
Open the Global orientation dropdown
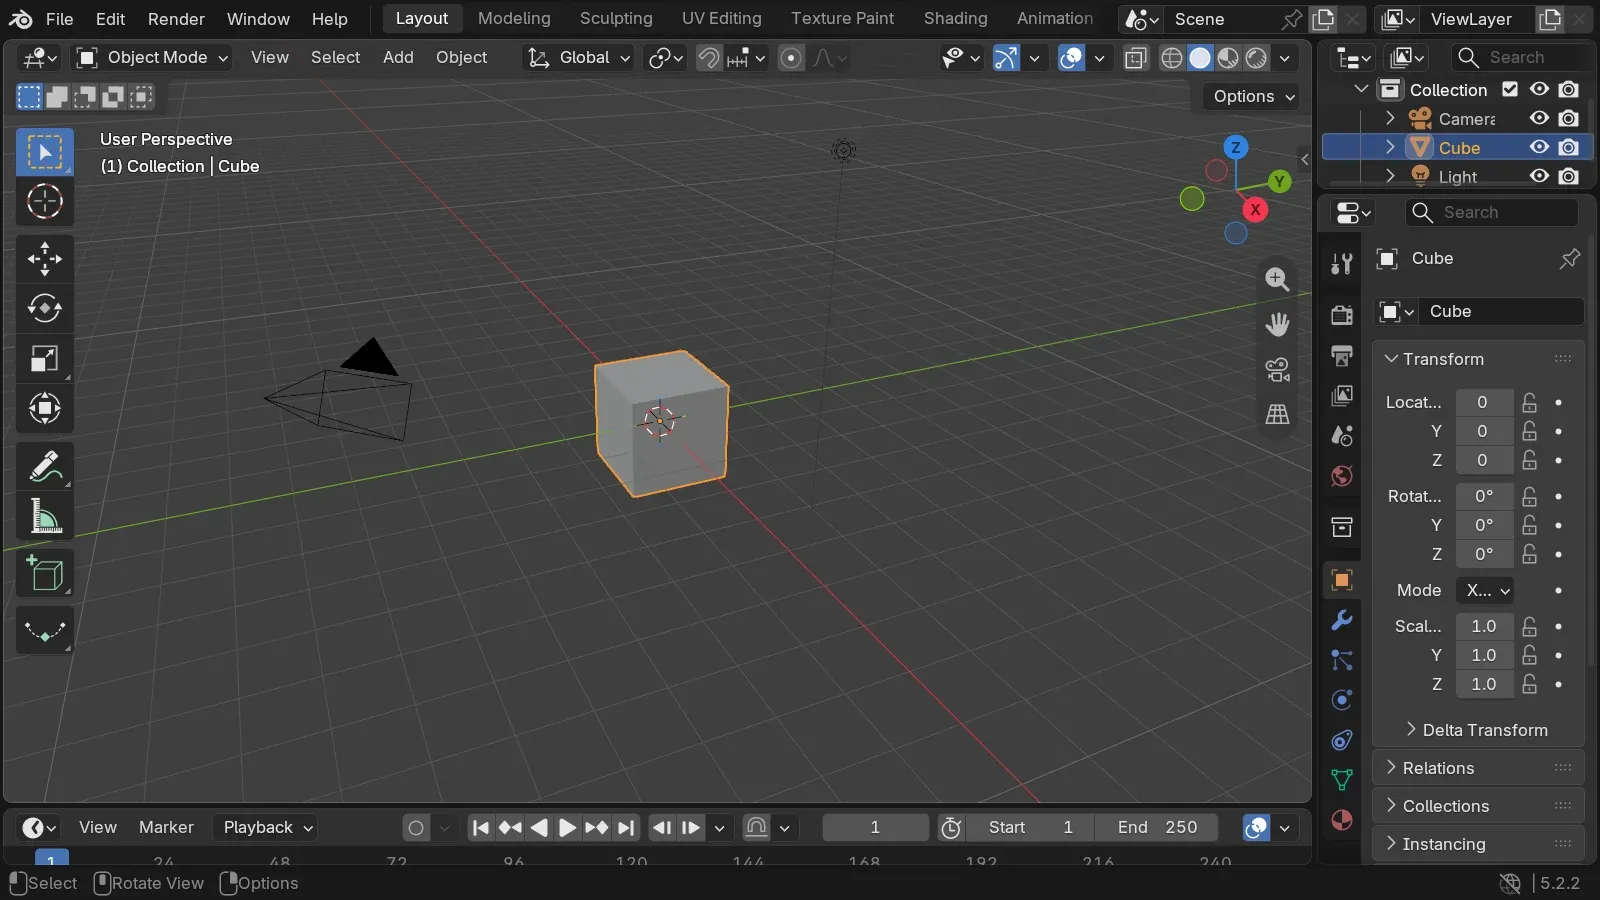click(579, 58)
